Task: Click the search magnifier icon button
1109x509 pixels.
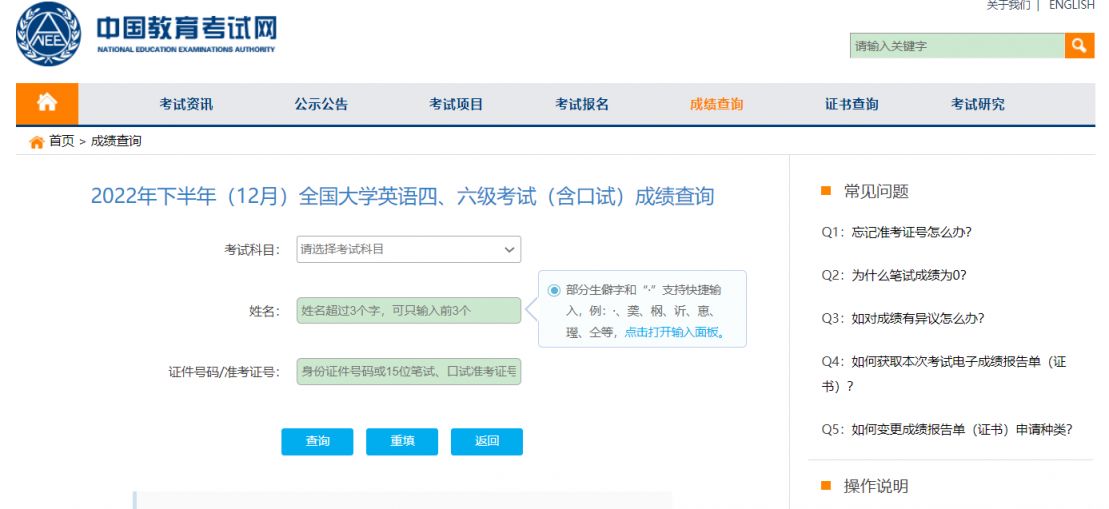Action: [1079, 45]
